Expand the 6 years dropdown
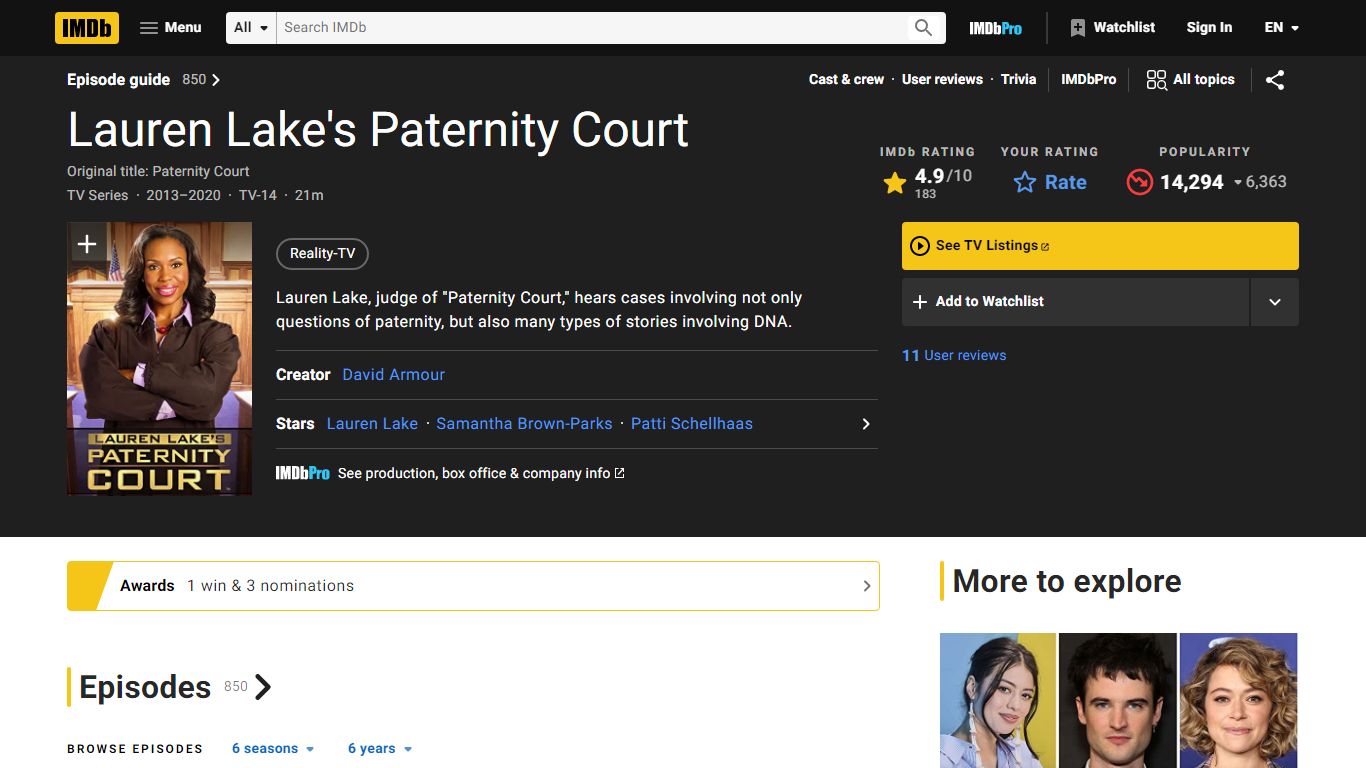Image resolution: width=1366 pixels, height=768 pixels. tap(380, 749)
